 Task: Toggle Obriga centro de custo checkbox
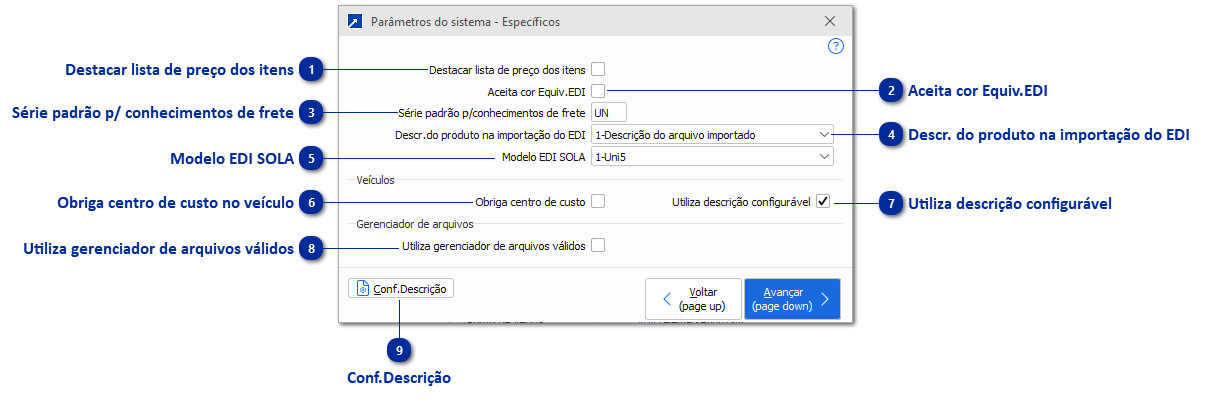[598, 202]
